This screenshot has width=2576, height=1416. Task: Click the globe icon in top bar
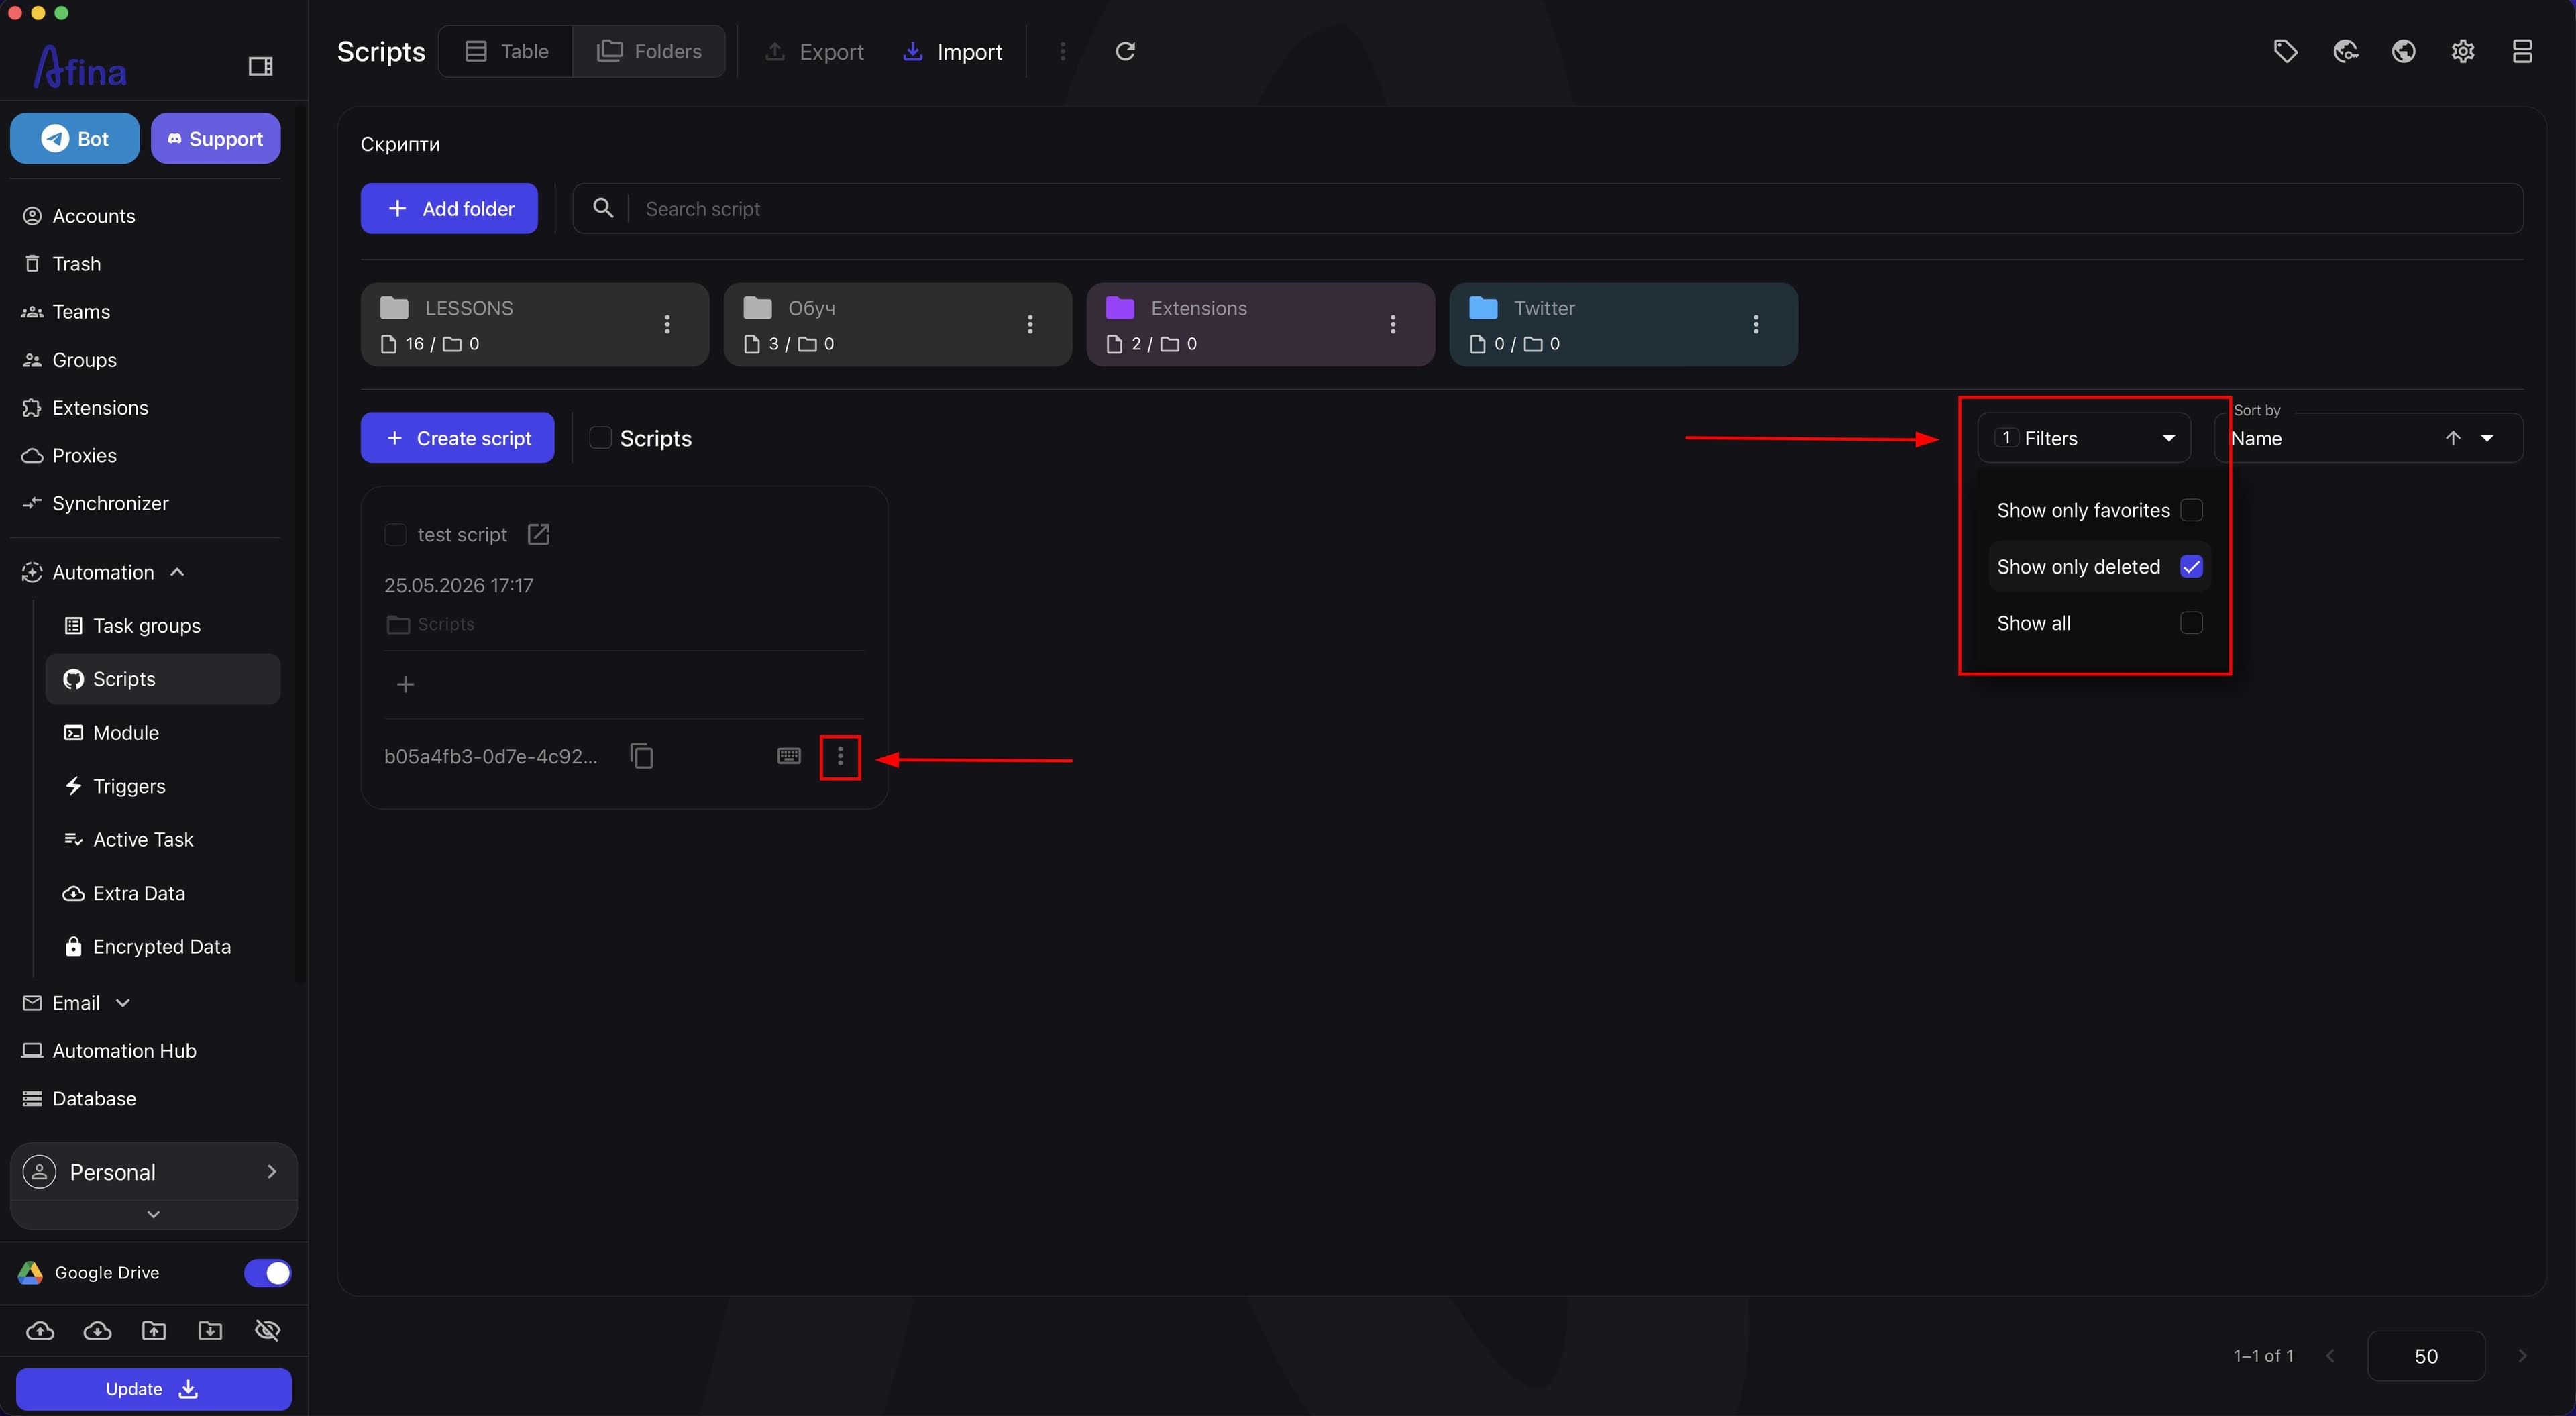2404,51
